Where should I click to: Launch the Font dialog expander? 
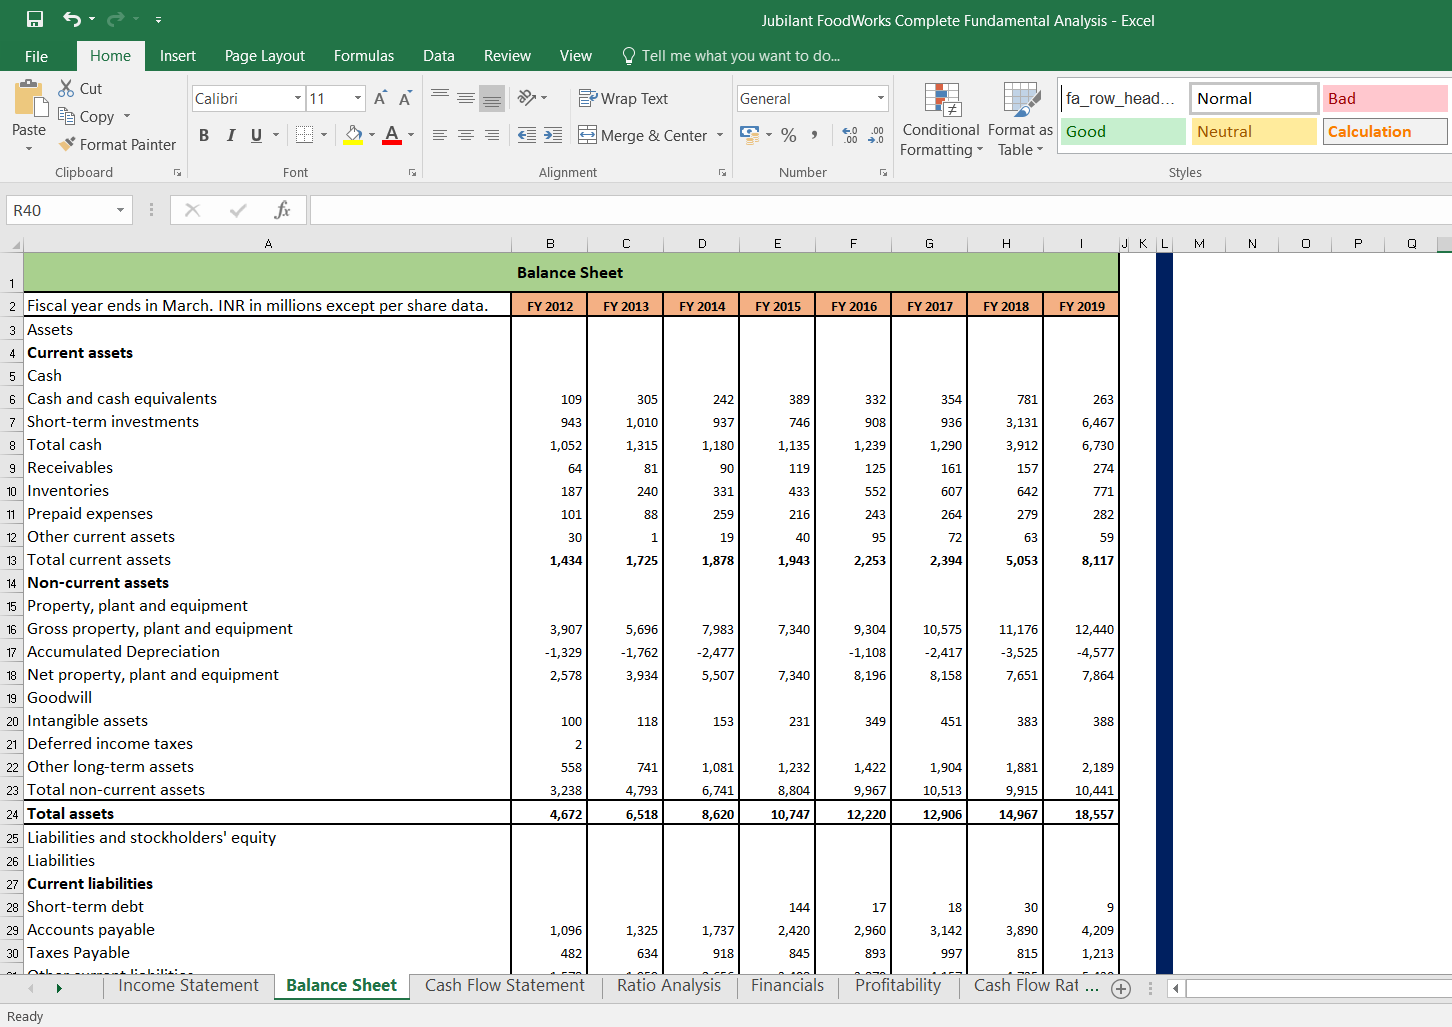pyautogui.click(x=412, y=173)
